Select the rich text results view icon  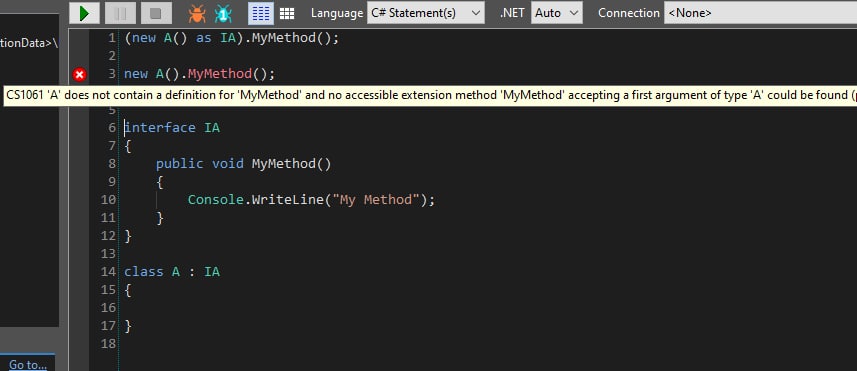(x=261, y=13)
